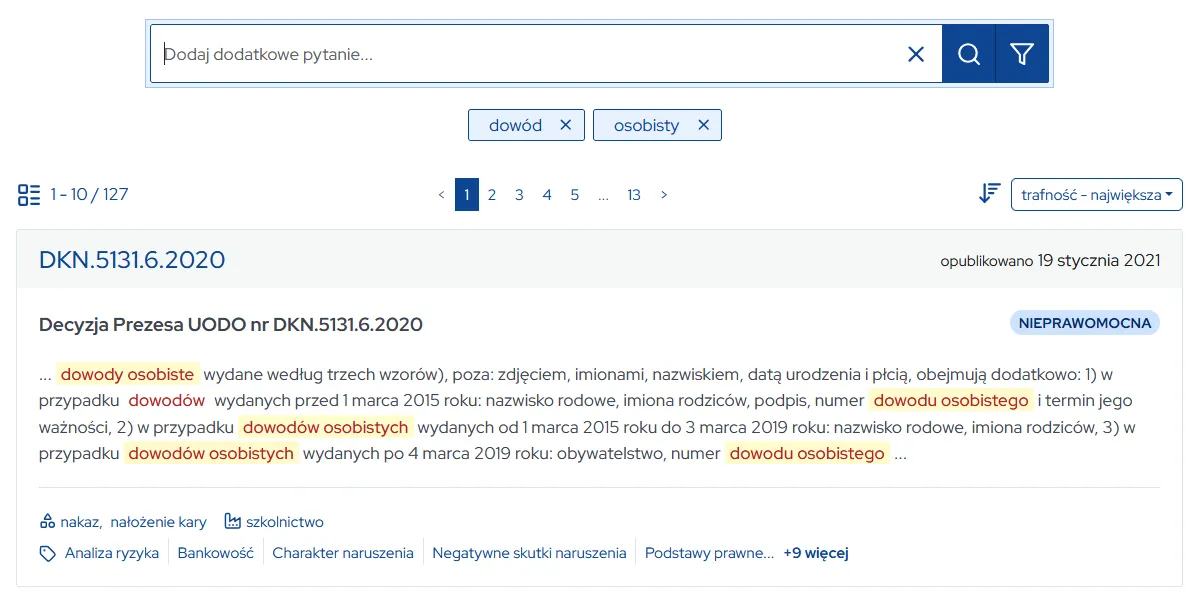
Task: Click the nałożenie kary link
Action: pyautogui.click(x=160, y=521)
